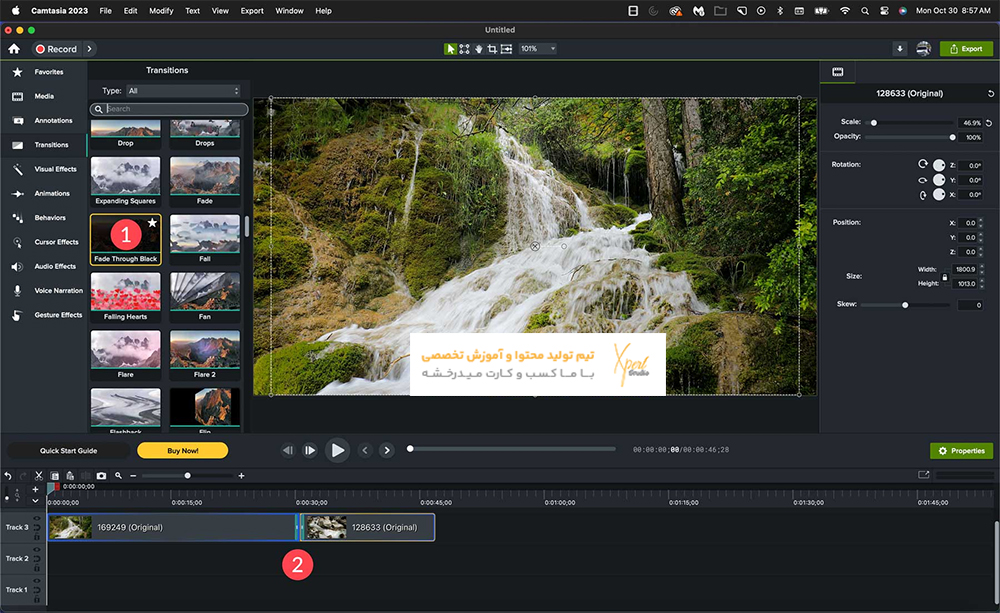The height and width of the screenshot is (613, 1000).
Task: Click the Copy icon on timeline toolbar
Action: pos(55,476)
